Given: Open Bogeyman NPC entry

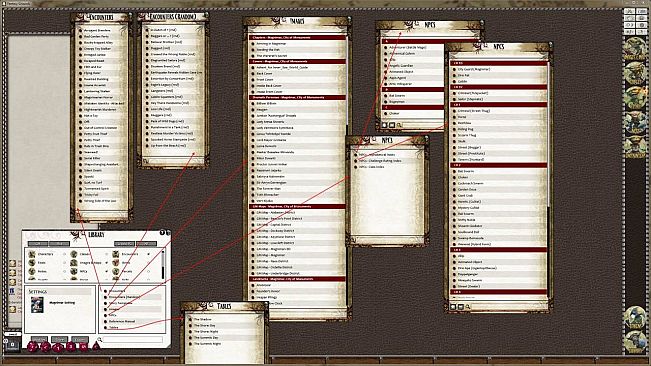Looking at the screenshot, I should 397,102.
